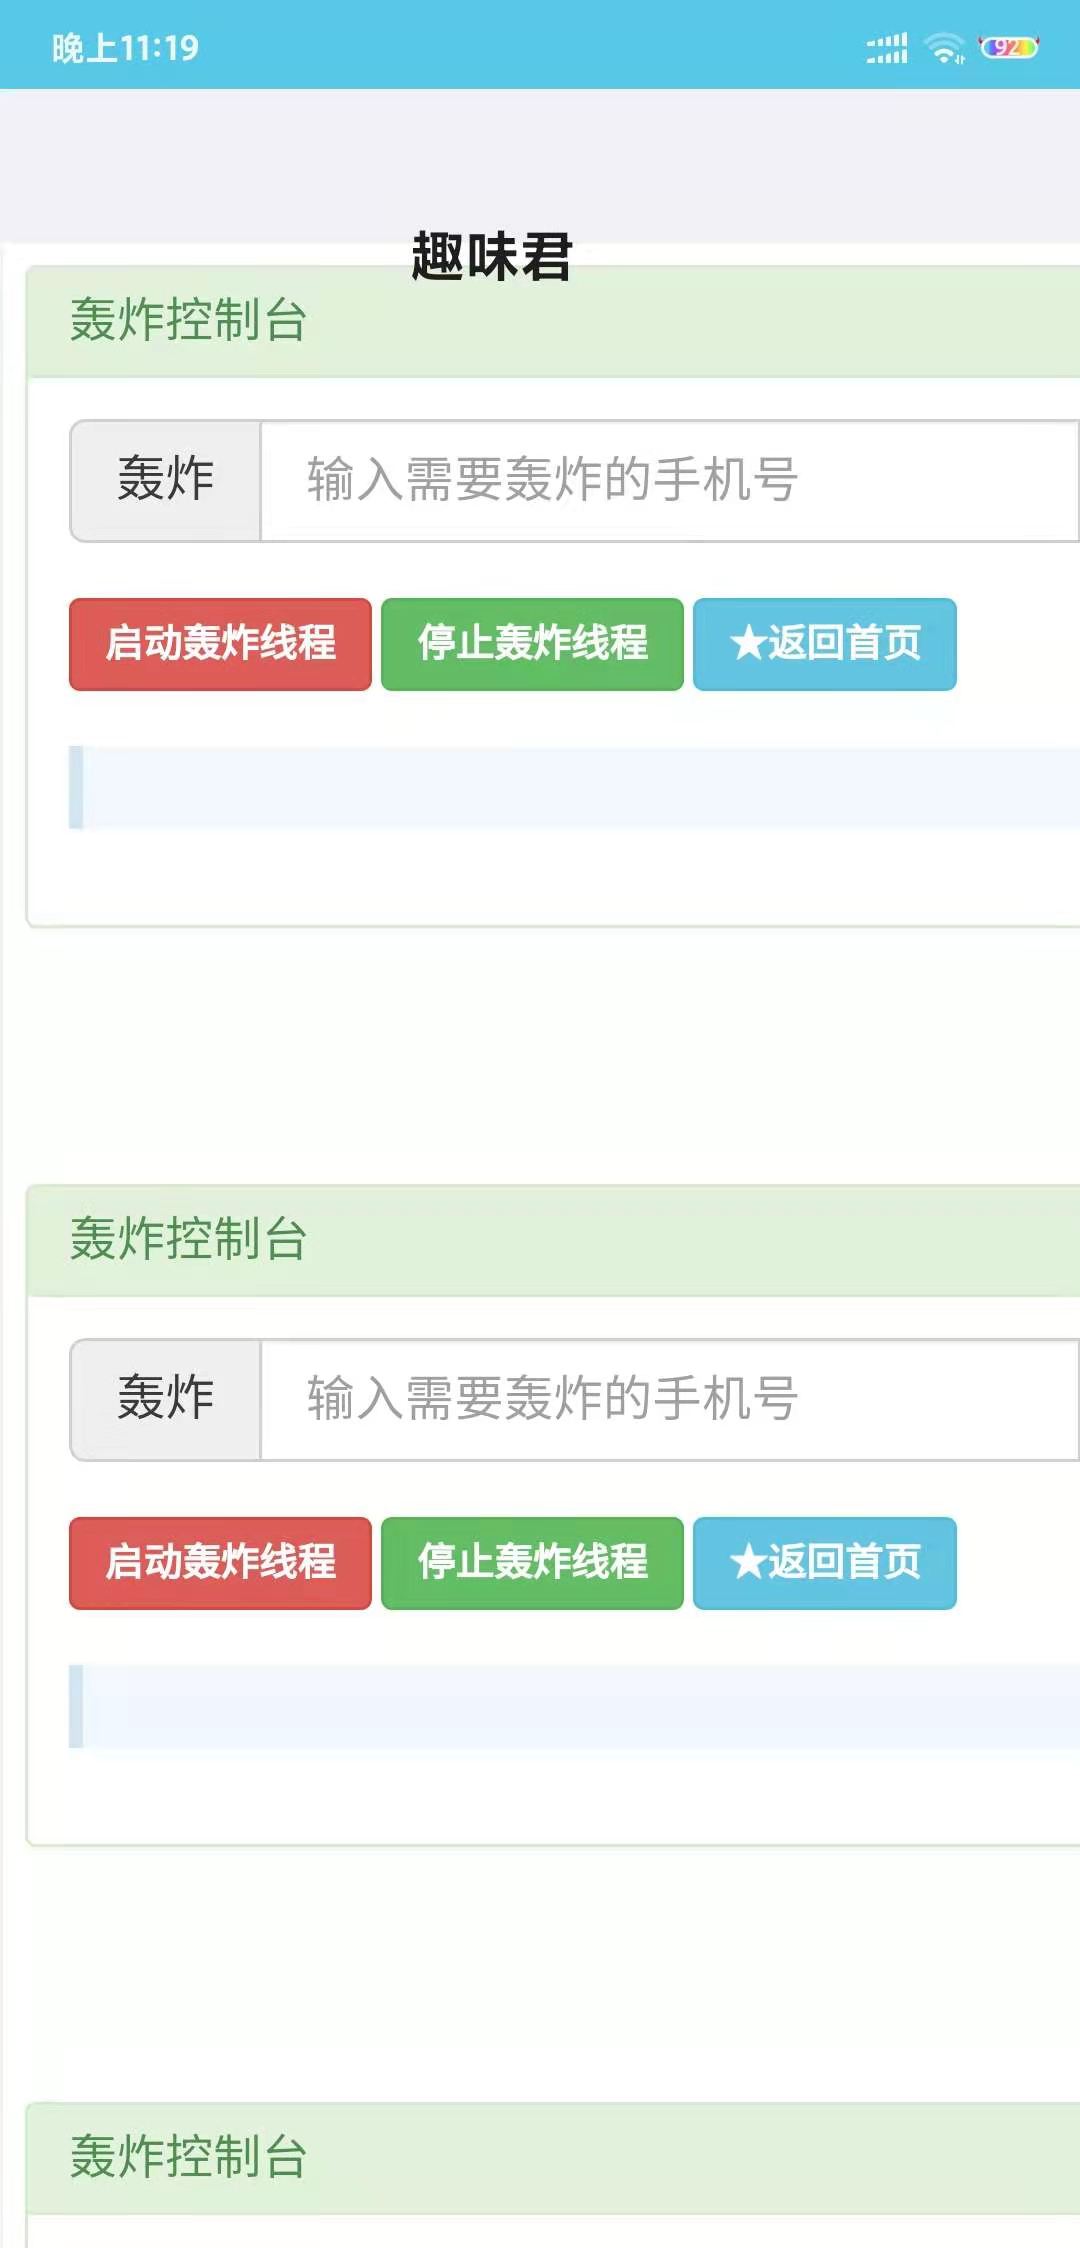
Task: Tap the battery level indicator
Action: pos(1009,48)
